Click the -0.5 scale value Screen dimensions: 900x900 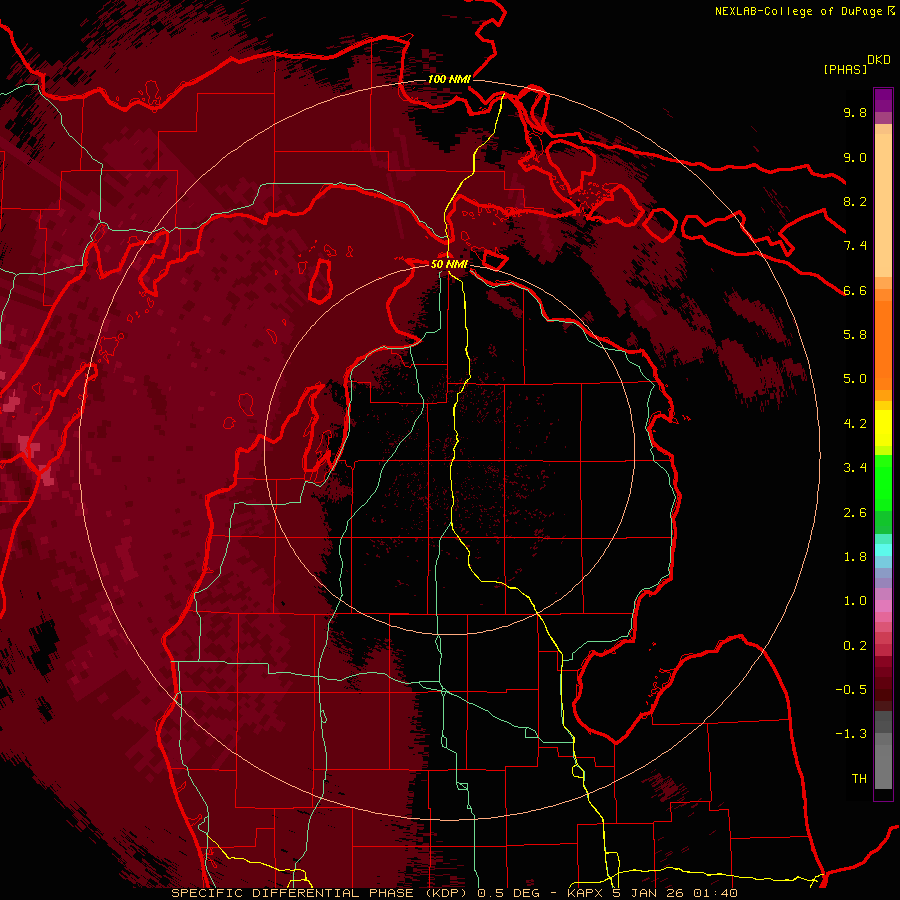[851, 690]
